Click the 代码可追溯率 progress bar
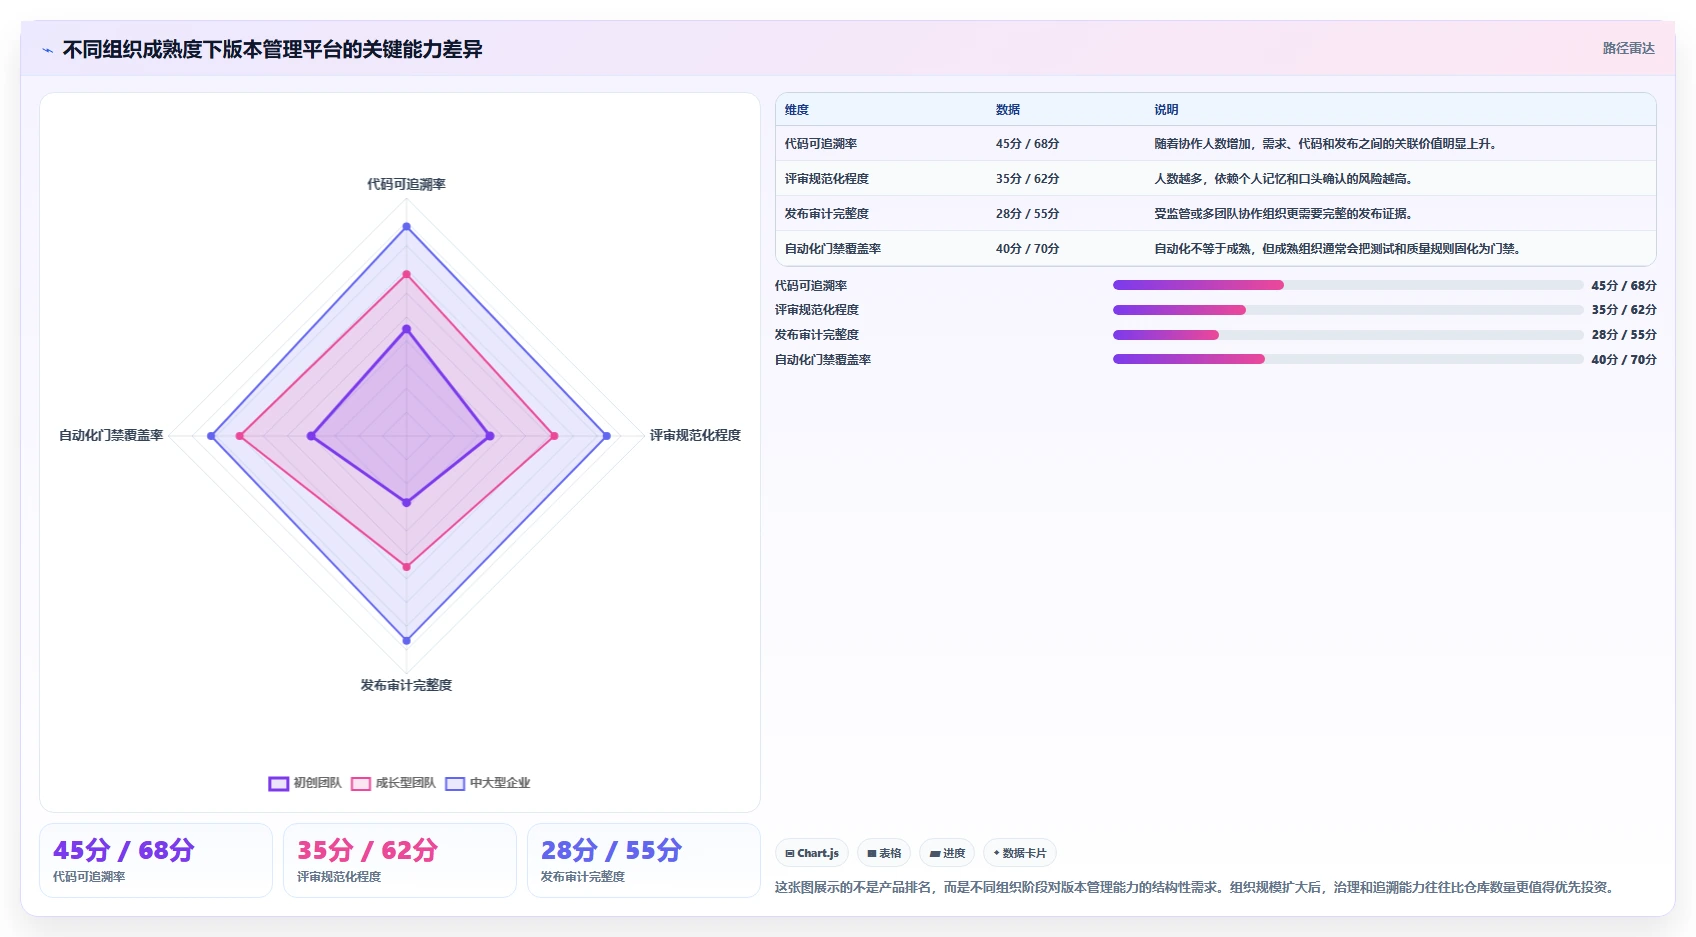1696x937 pixels. pyautogui.click(x=1348, y=285)
